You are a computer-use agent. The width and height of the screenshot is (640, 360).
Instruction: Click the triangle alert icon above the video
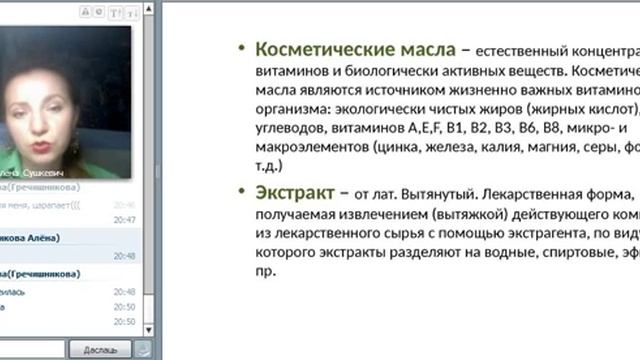(85, 12)
